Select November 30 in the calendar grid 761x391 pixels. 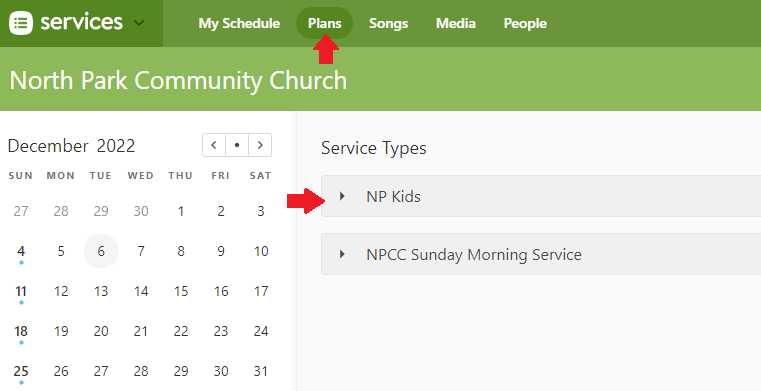click(x=141, y=211)
